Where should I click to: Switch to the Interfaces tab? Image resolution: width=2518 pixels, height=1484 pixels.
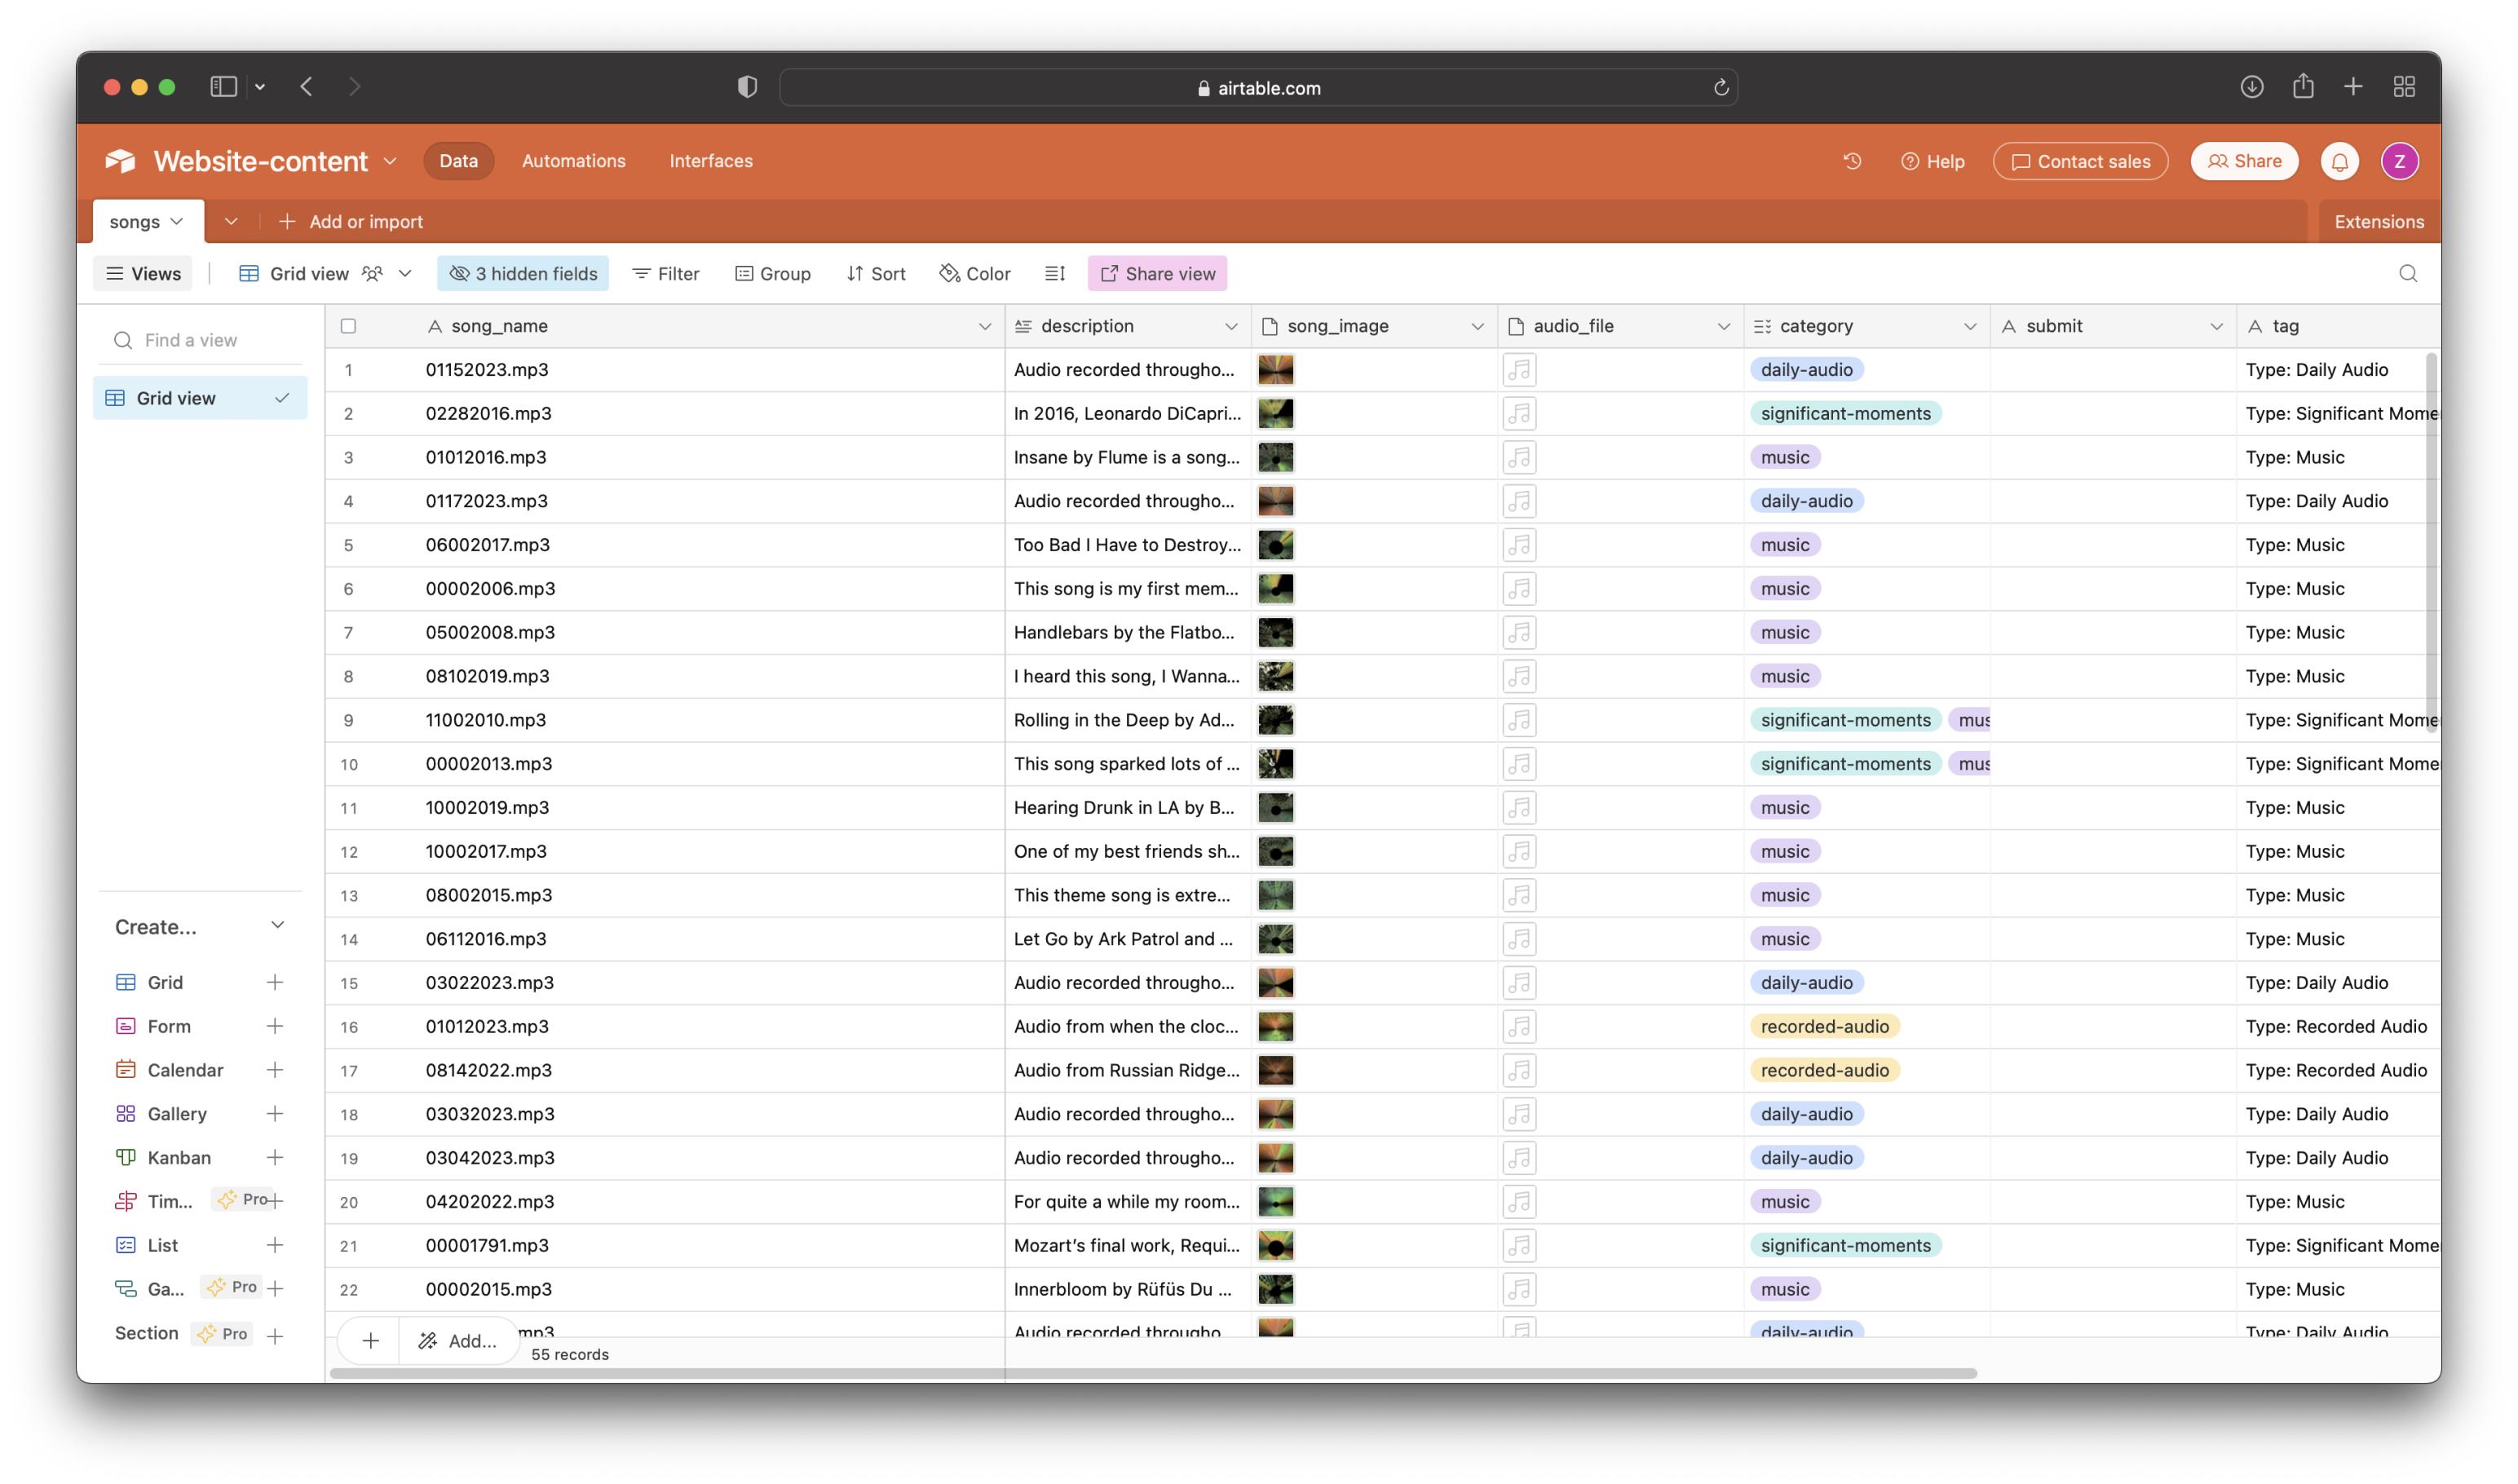pos(711,161)
